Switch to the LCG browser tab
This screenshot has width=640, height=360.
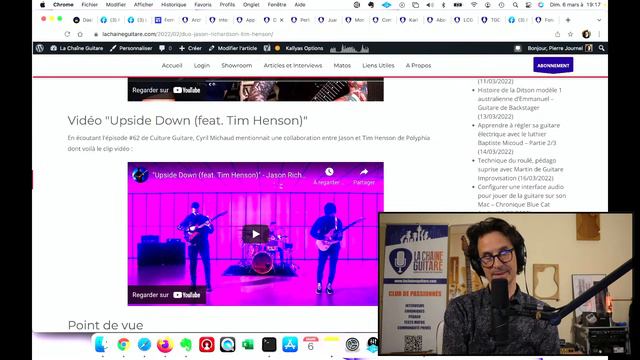click(x=464, y=20)
